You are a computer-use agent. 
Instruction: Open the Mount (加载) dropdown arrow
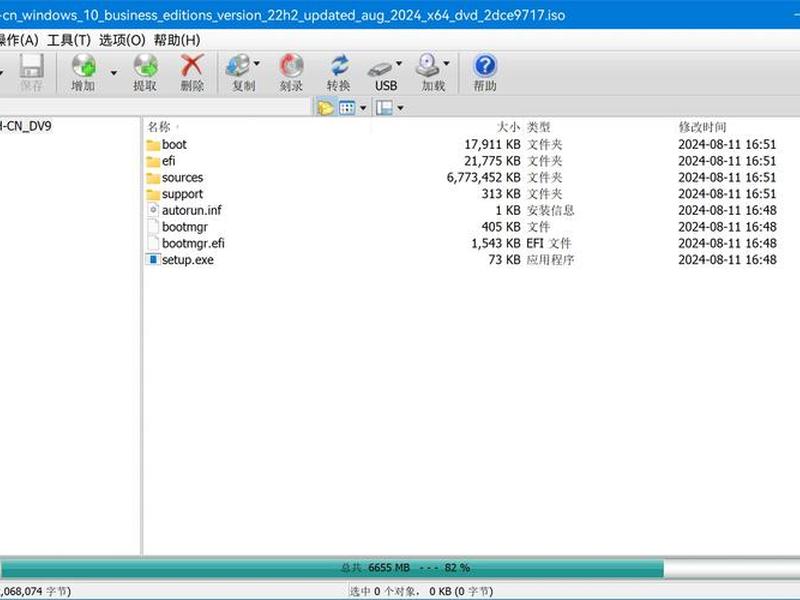point(446,63)
